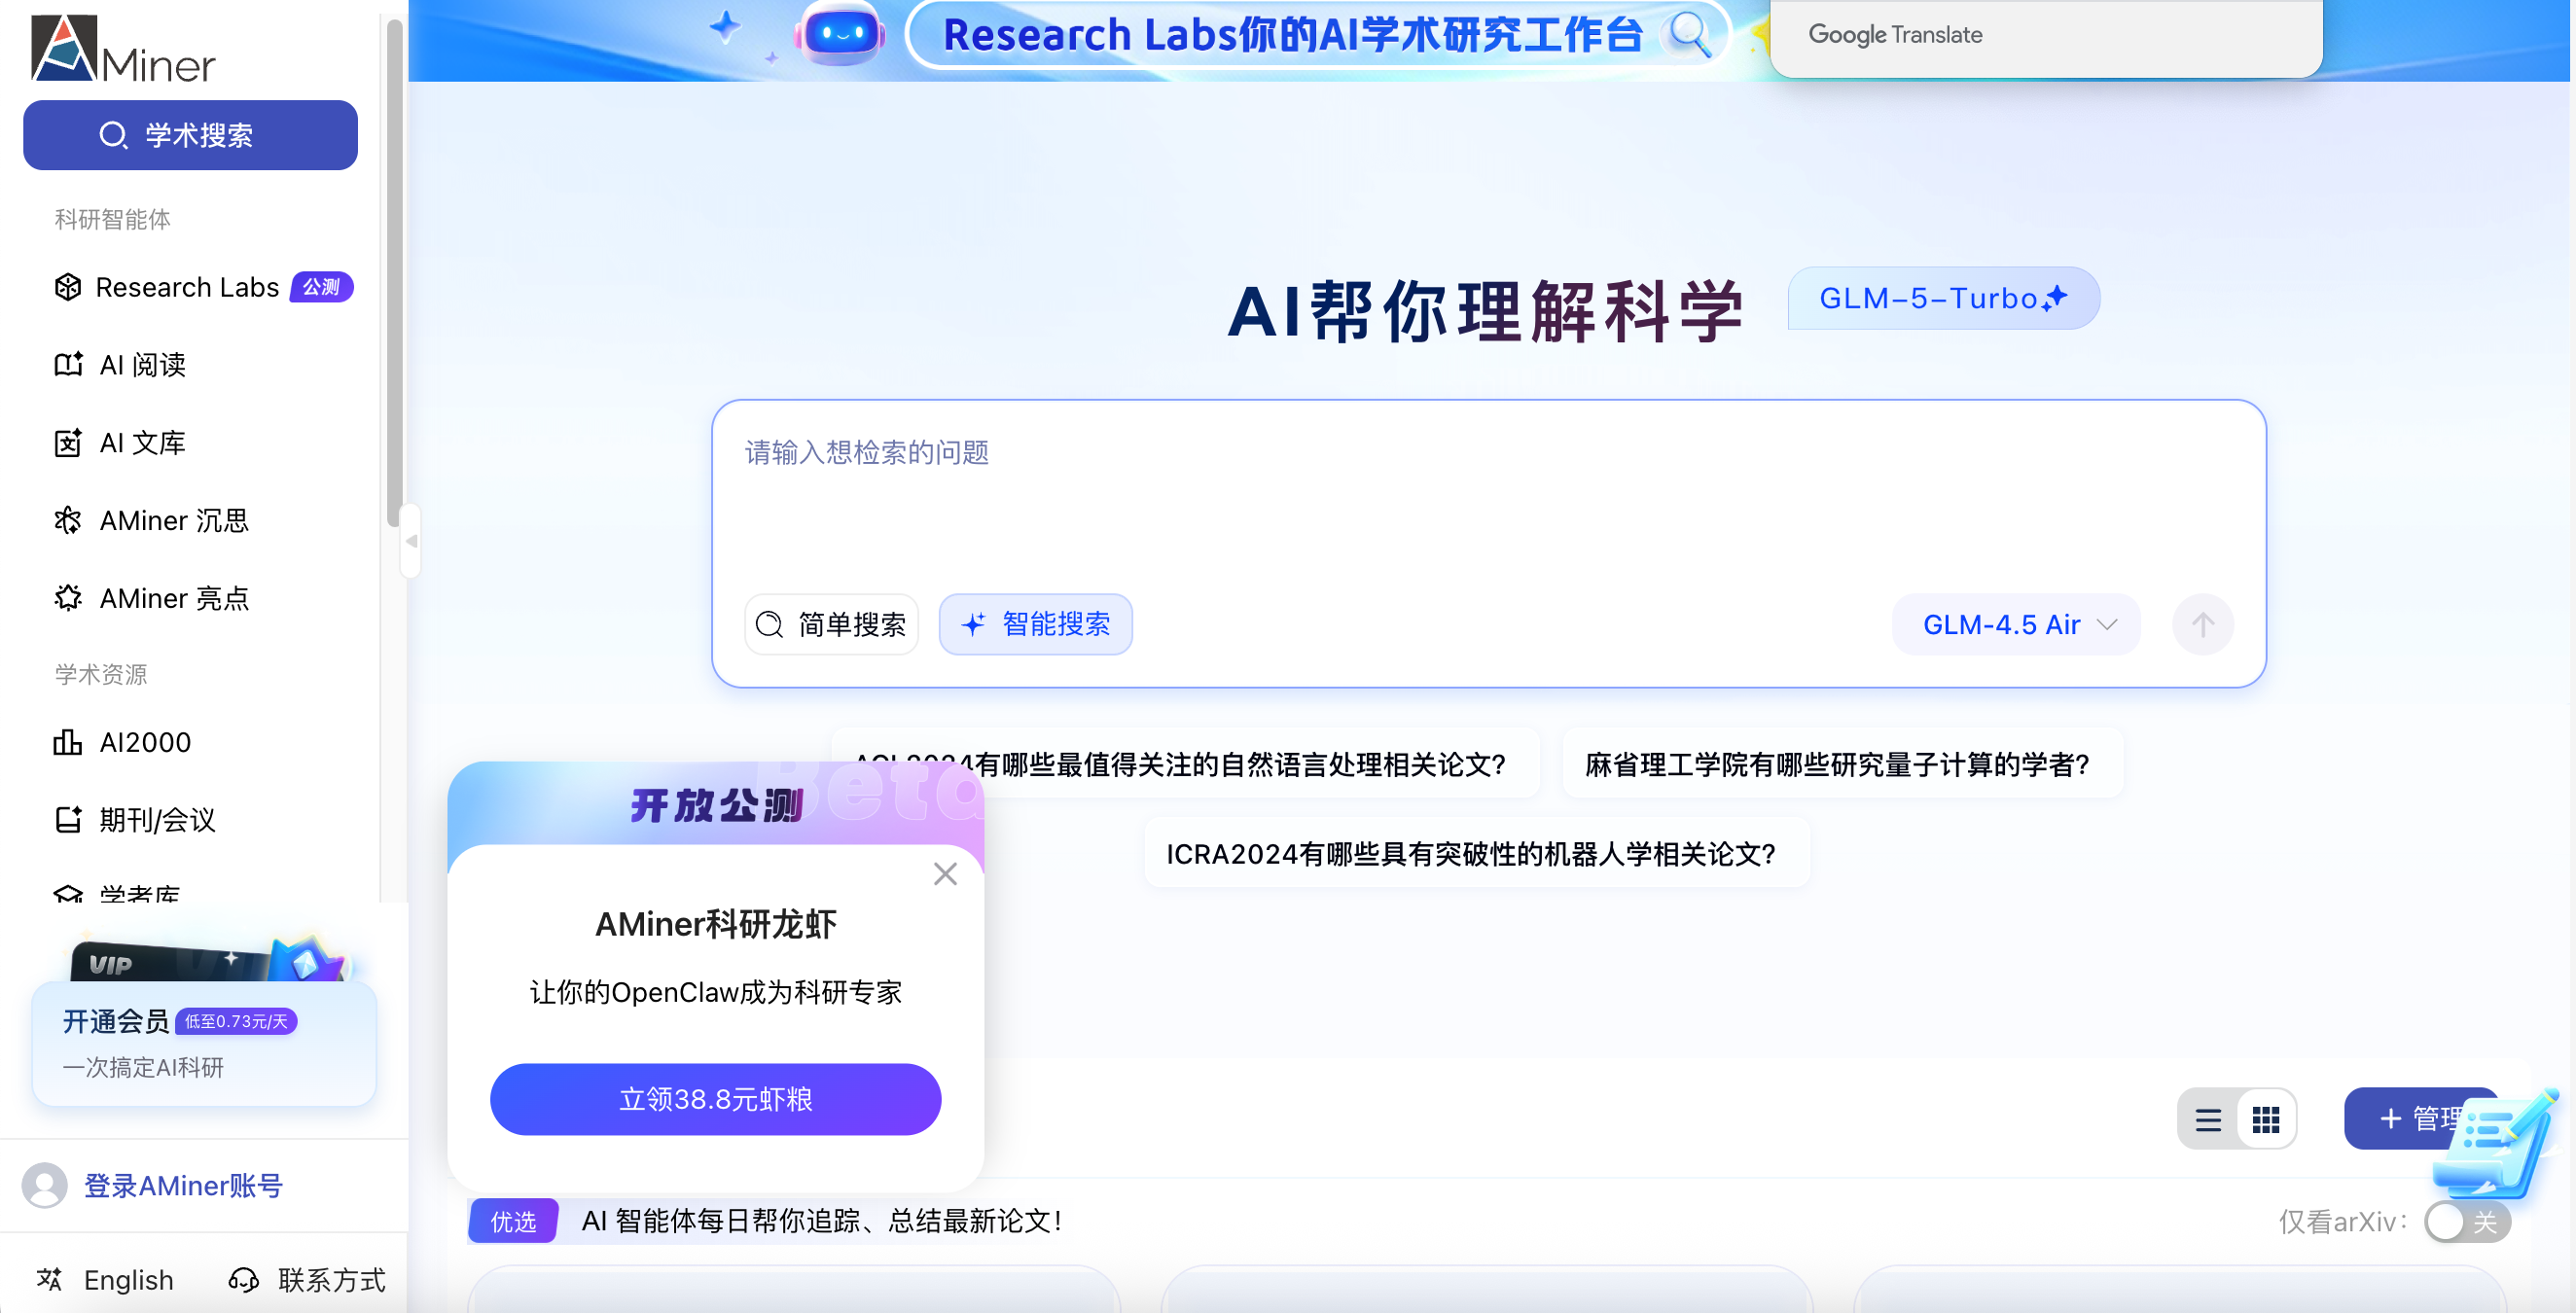Click 登录AMiner账号 to log in
The height and width of the screenshot is (1313, 2576).
(x=183, y=1186)
